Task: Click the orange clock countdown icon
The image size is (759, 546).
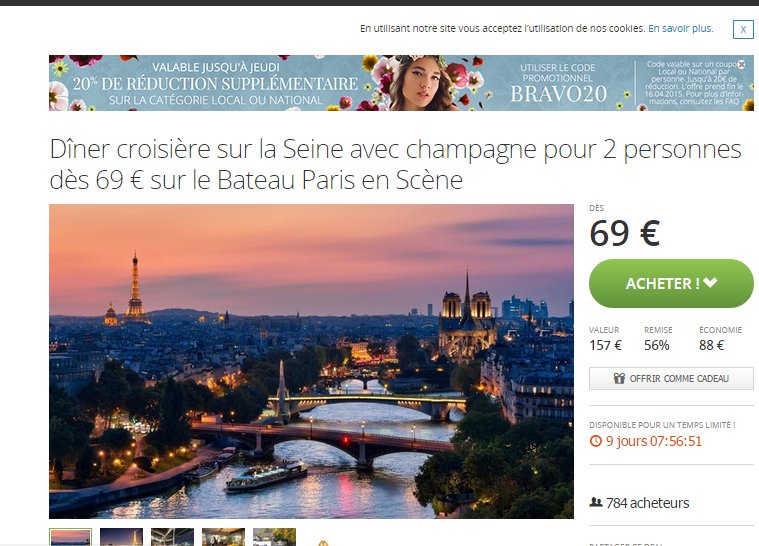Action: tap(595, 441)
